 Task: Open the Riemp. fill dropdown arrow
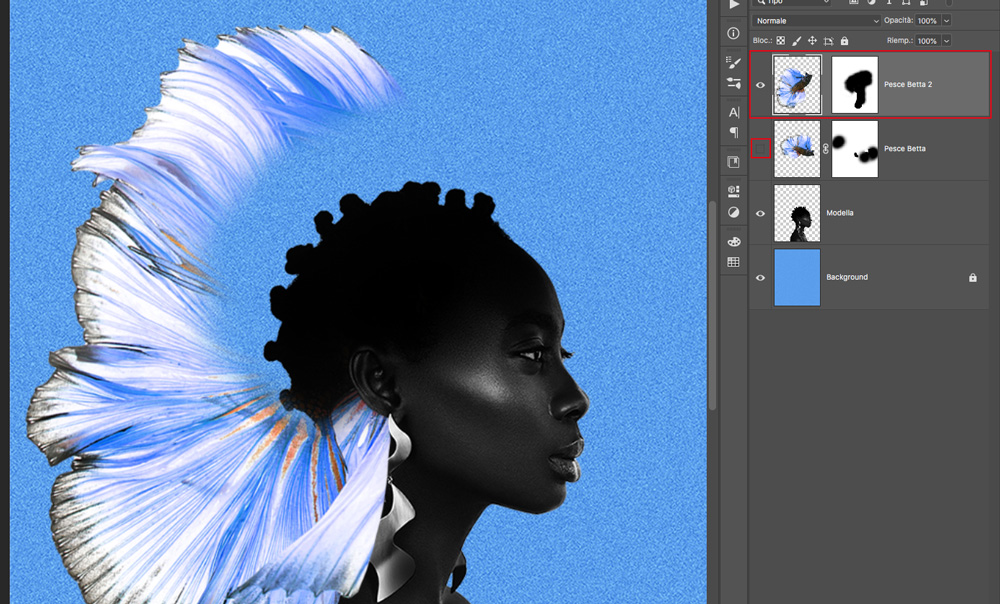[946, 41]
